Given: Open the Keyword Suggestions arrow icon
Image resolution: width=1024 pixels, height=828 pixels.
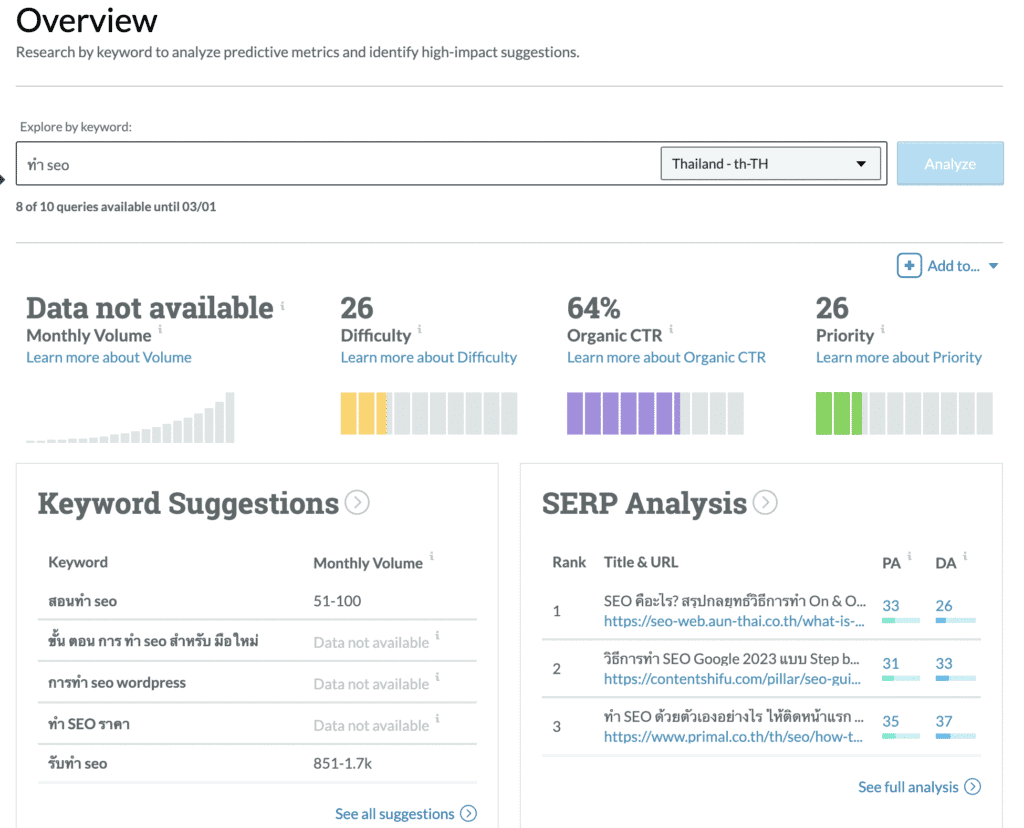Looking at the screenshot, I should point(357,502).
